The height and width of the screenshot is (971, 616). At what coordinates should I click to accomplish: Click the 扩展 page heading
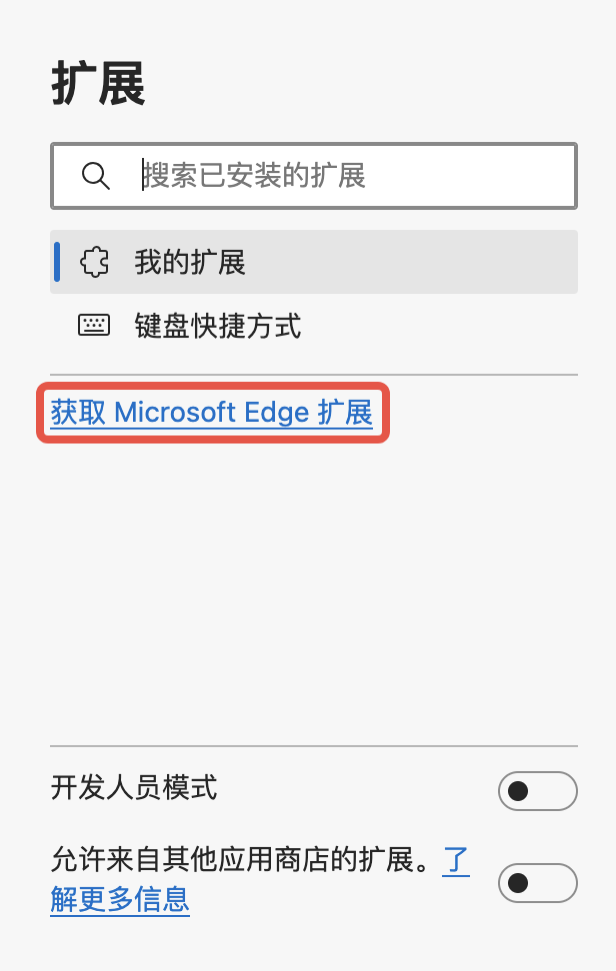[x=99, y=85]
